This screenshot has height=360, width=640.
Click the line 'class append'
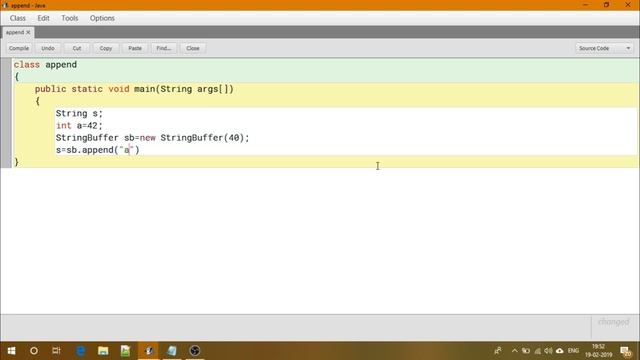(45, 64)
